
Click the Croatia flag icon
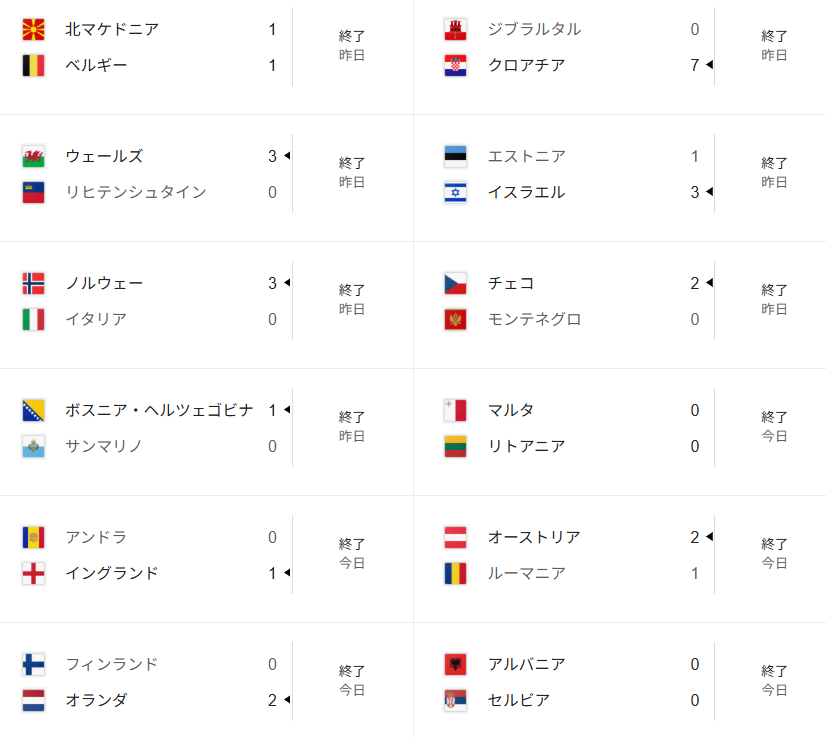coord(456,66)
